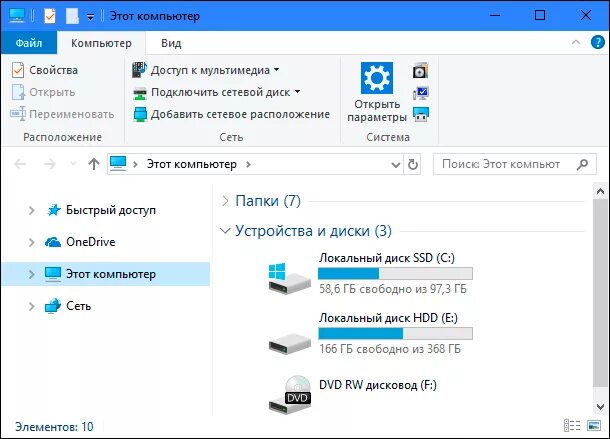Viewport: 610px width, 439px height.
Task: Click the Открыть параметры gear icon
Action: 377,78
